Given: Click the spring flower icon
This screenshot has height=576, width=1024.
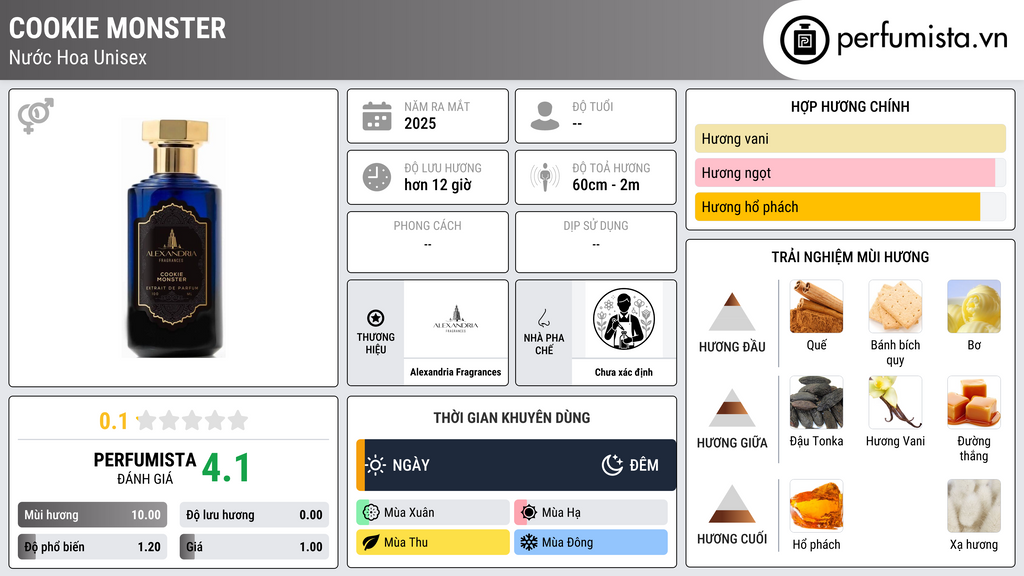Looking at the screenshot, I should click(x=371, y=513).
